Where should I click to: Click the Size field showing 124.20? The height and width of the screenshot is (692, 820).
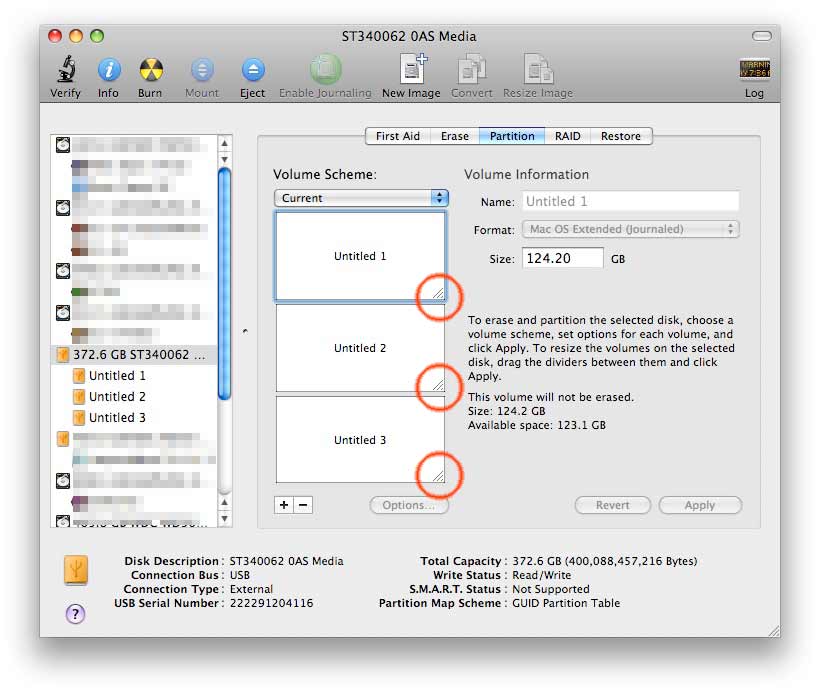(x=563, y=258)
